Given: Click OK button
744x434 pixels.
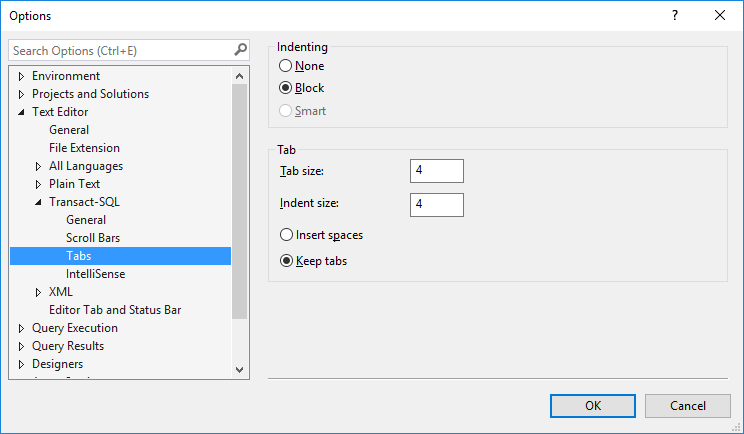Looking at the screenshot, I should (593, 406).
